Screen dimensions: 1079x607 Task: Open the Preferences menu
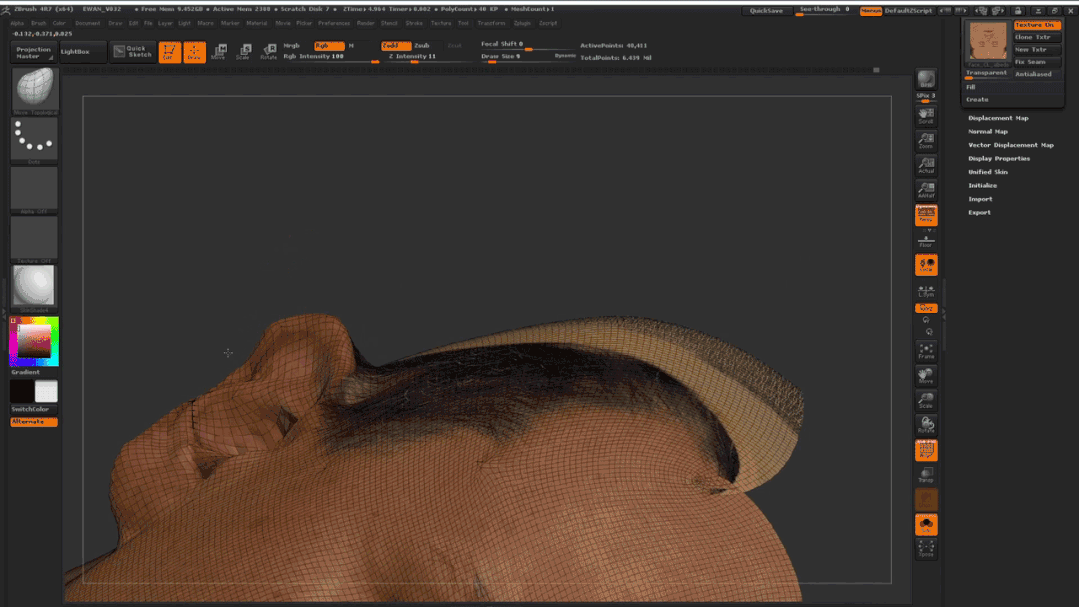334,23
